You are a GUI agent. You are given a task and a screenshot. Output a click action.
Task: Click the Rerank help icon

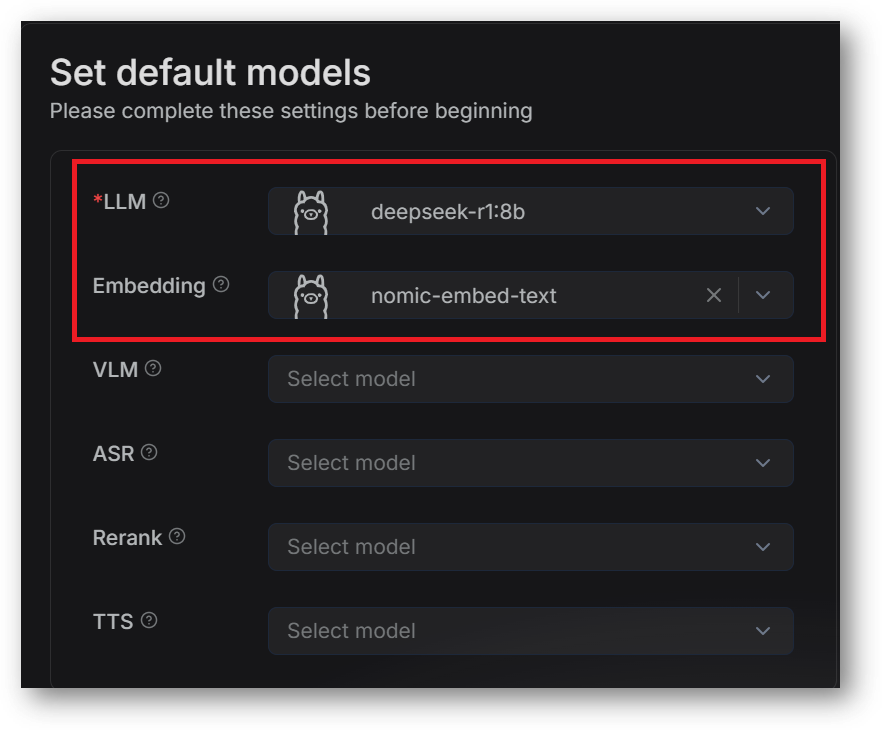pyautogui.click(x=177, y=535)
